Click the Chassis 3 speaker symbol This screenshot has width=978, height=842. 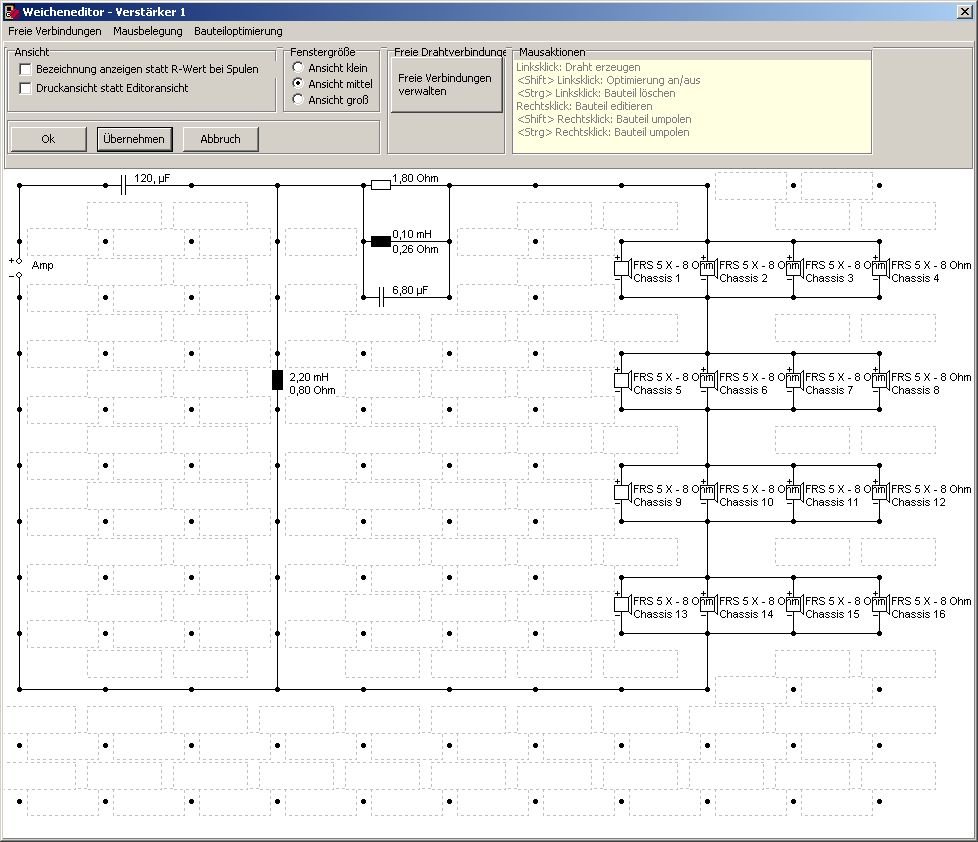(x=795, y=268)
